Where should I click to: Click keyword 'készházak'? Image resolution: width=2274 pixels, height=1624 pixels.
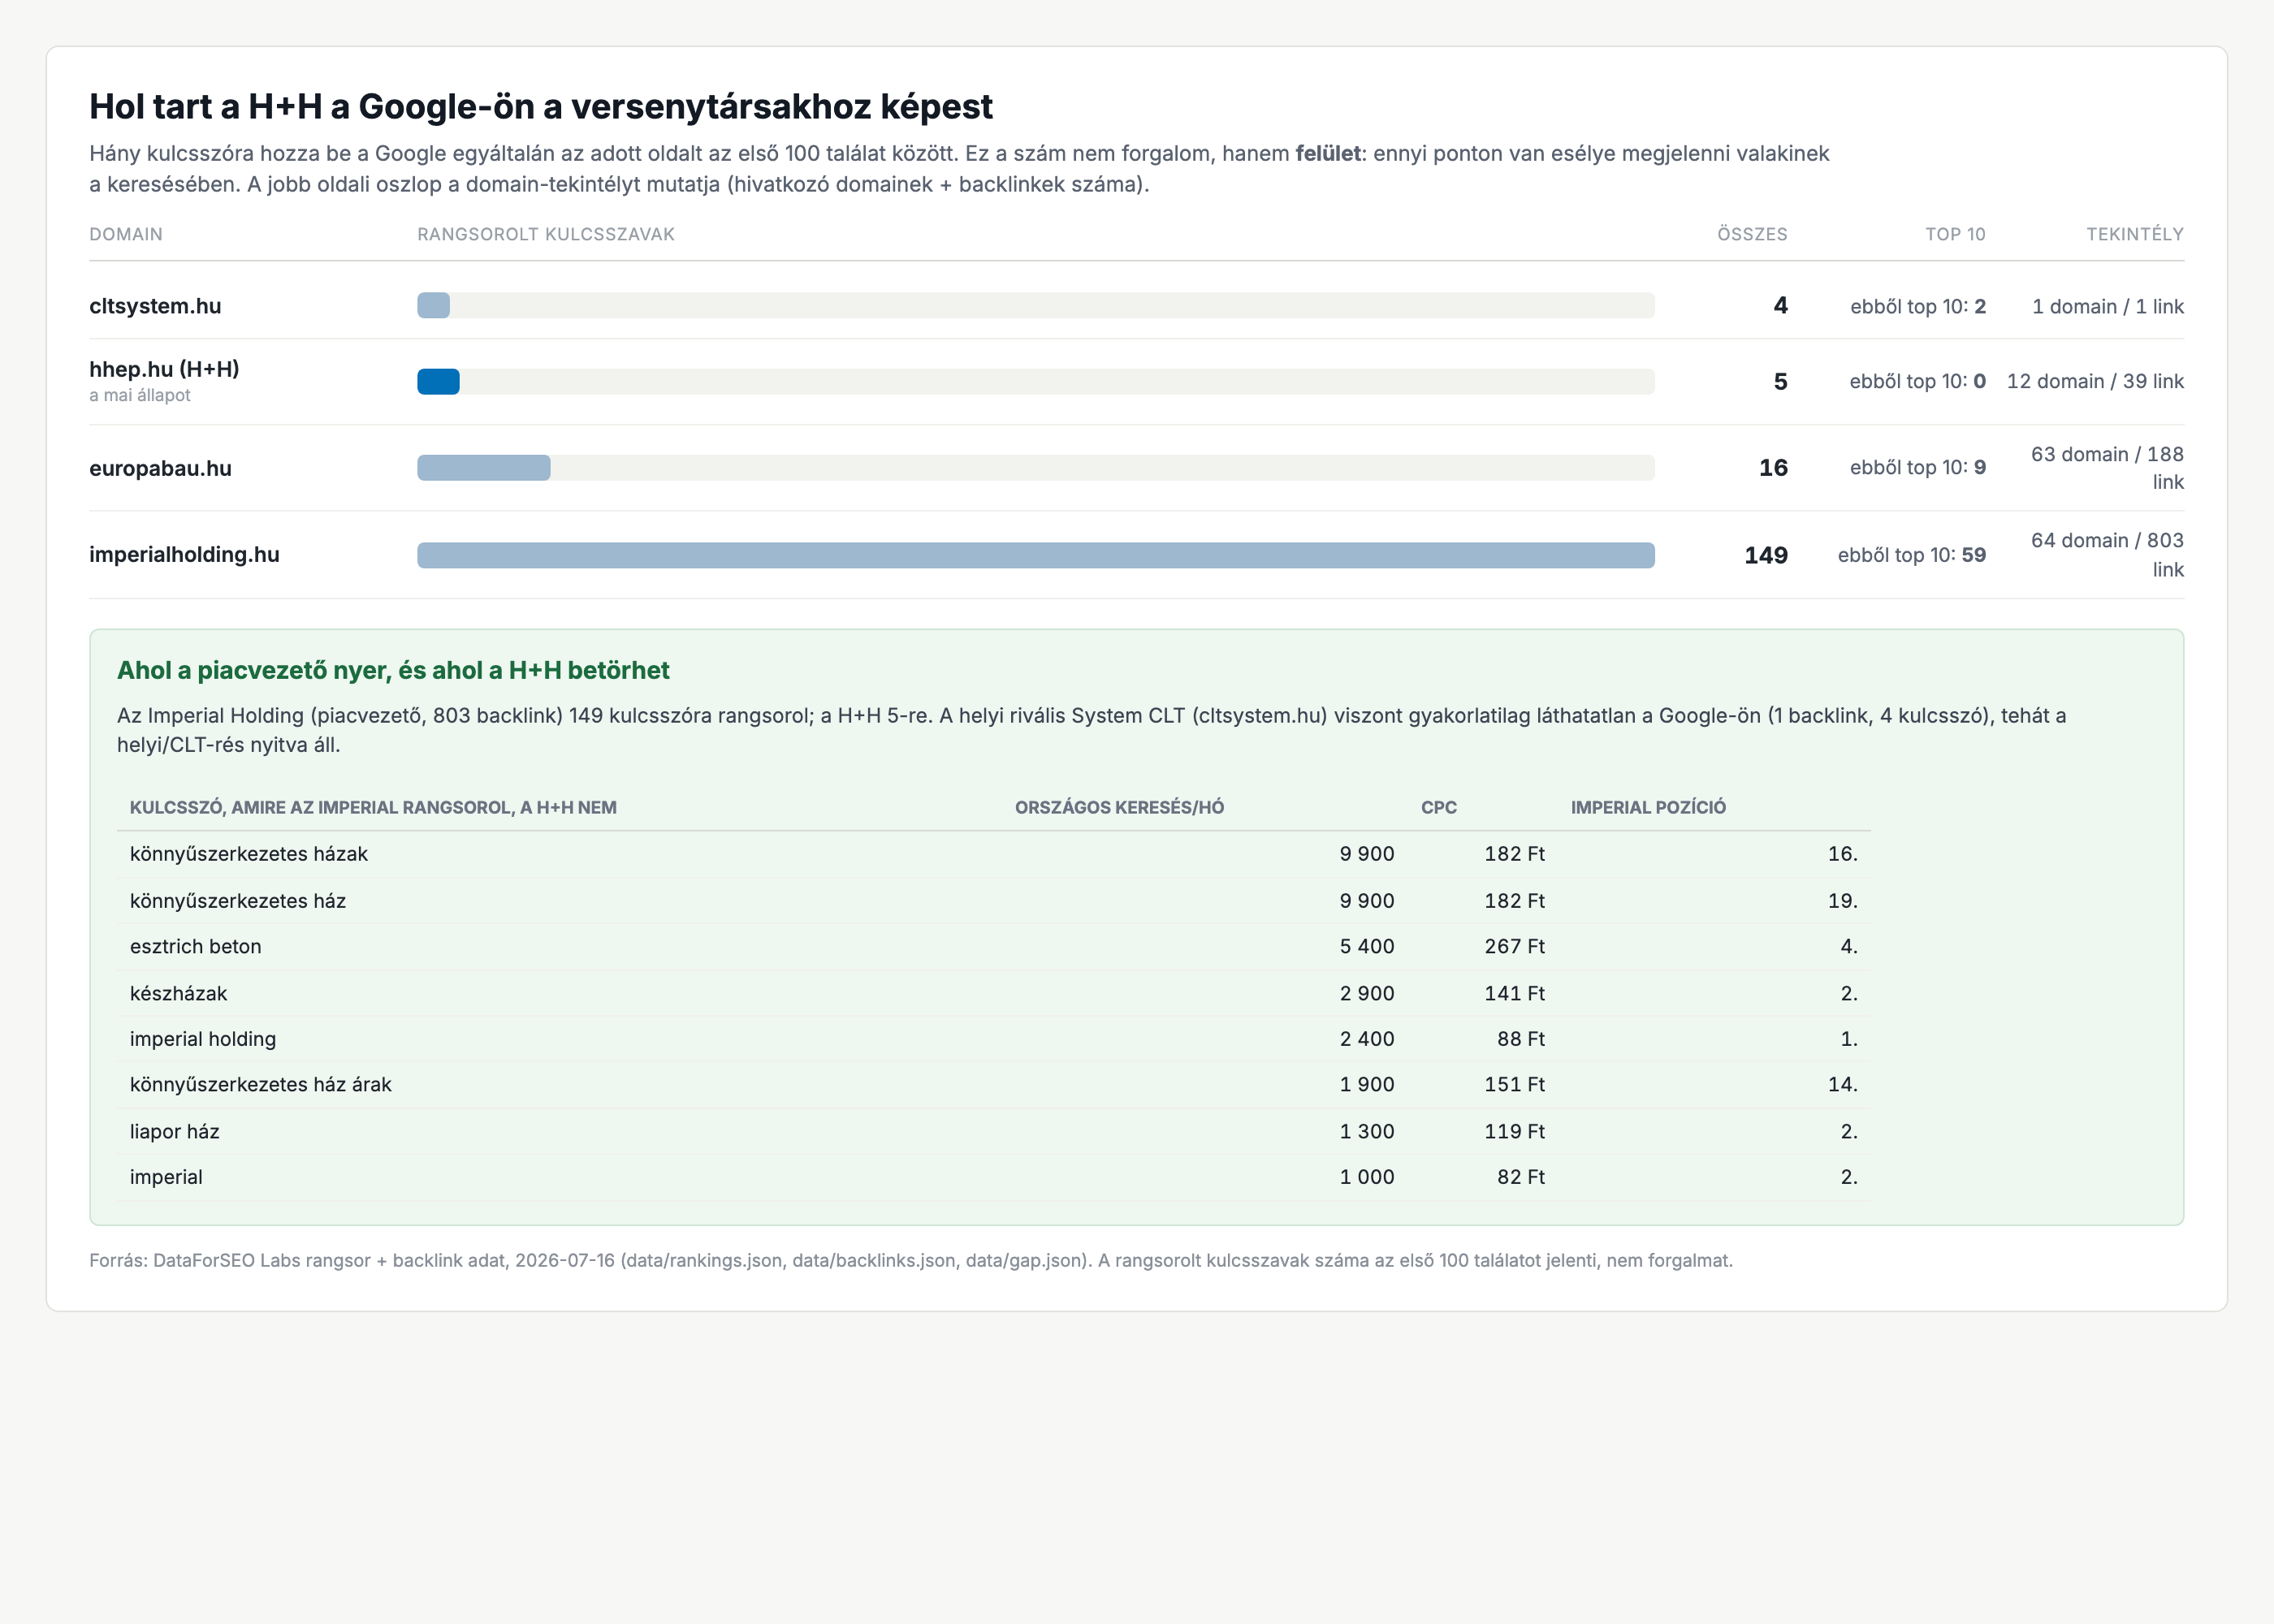coord(178,993)
